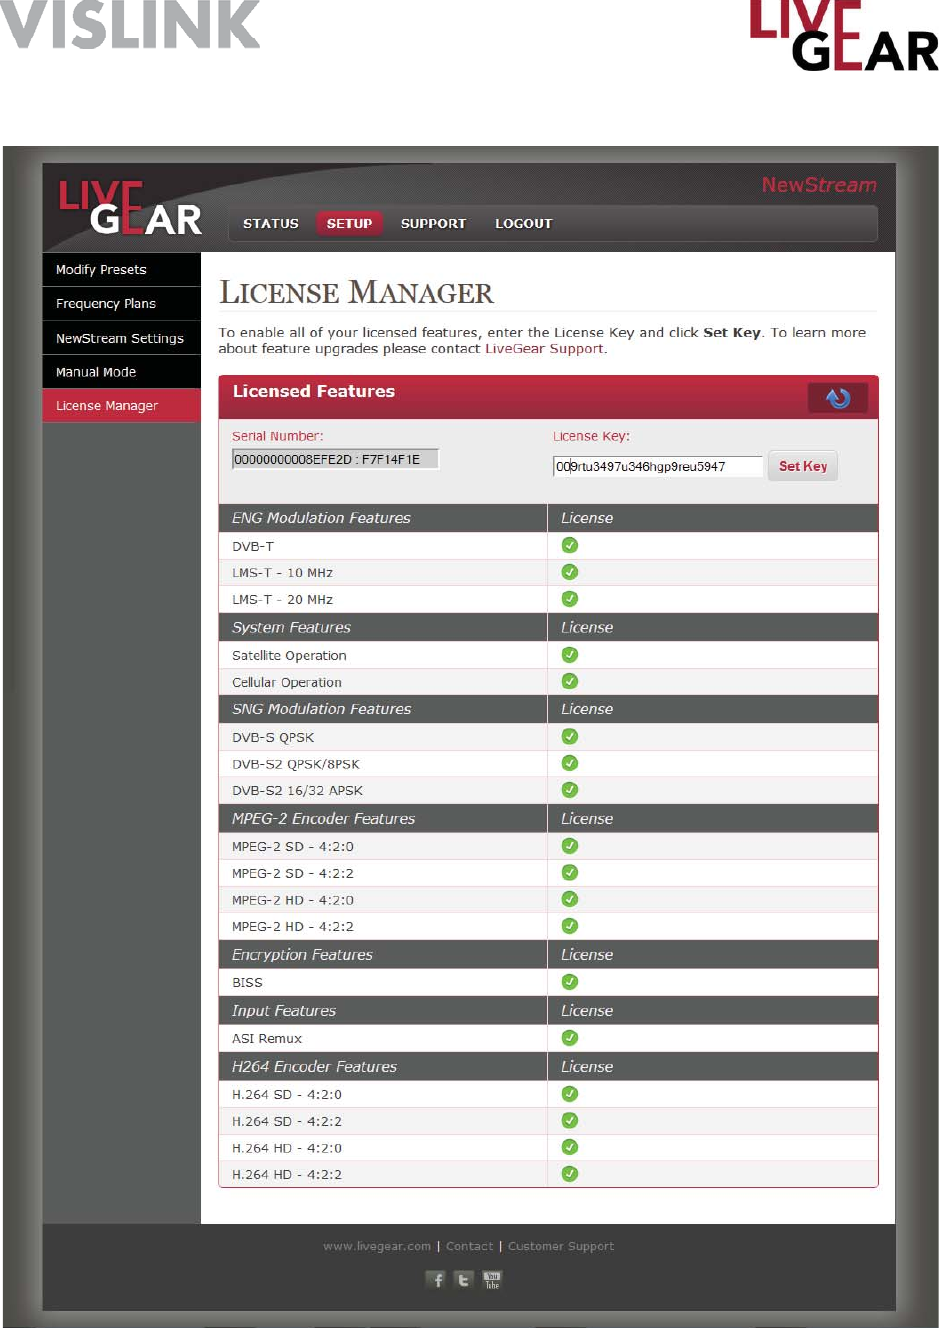Click the LiveGear logo in app header

click(130, 208)
